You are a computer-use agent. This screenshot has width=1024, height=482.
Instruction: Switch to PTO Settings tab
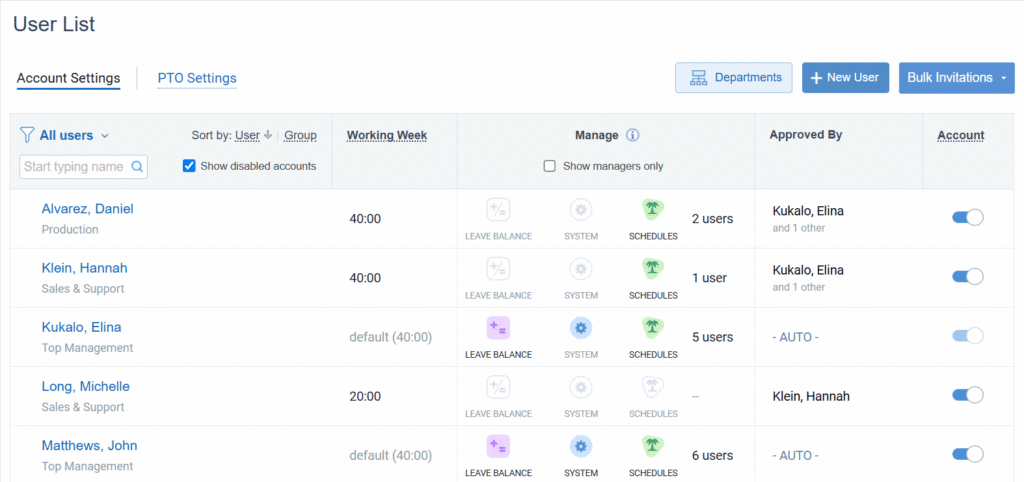pyautogui.click(x=197, y=78)
